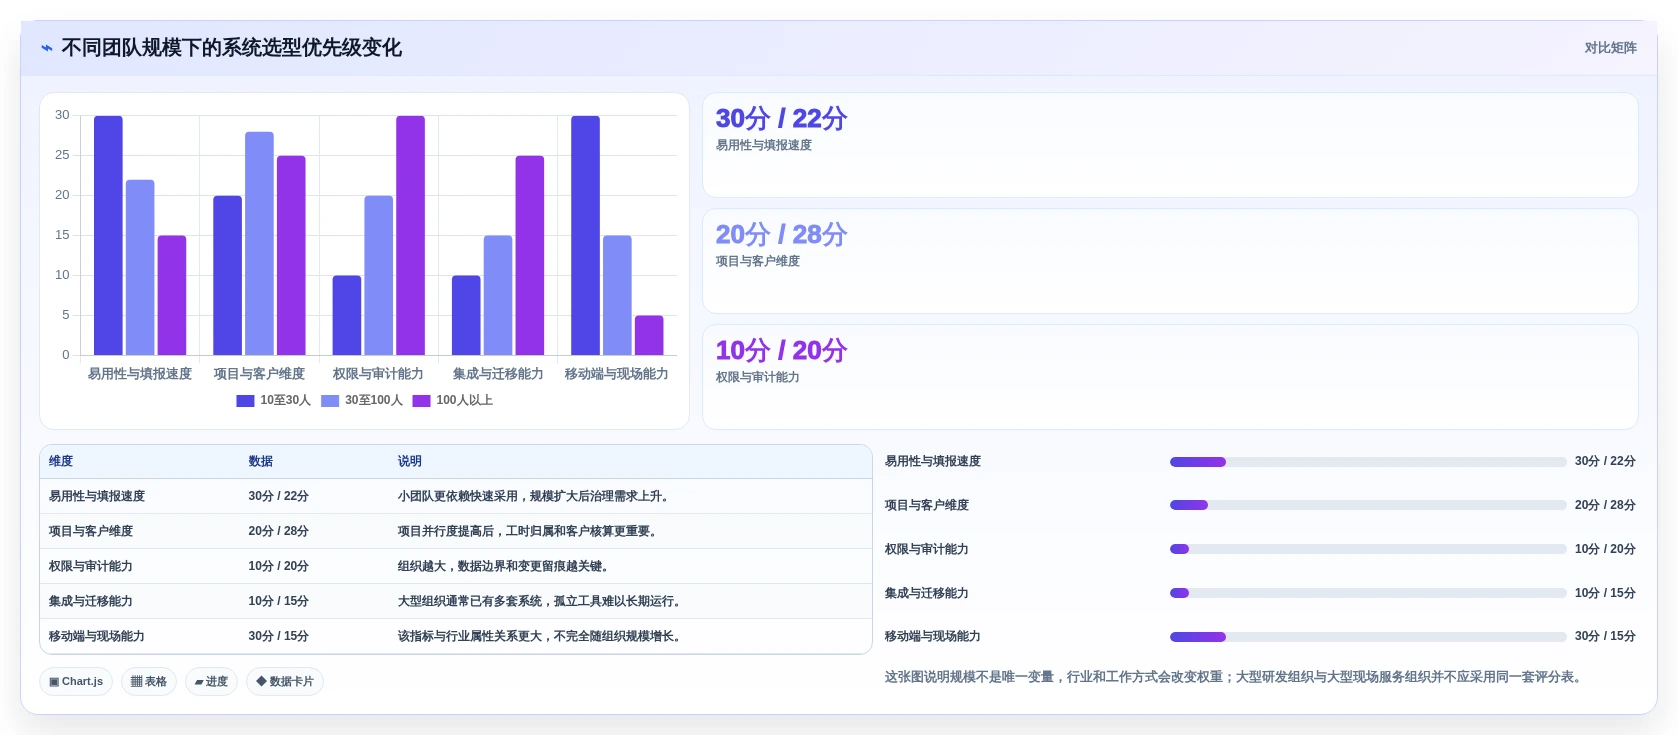Click the 30至100人 bar for 项目与客户维度
This screenshot has width=1678, height=735.
click(x=259, y=244)
